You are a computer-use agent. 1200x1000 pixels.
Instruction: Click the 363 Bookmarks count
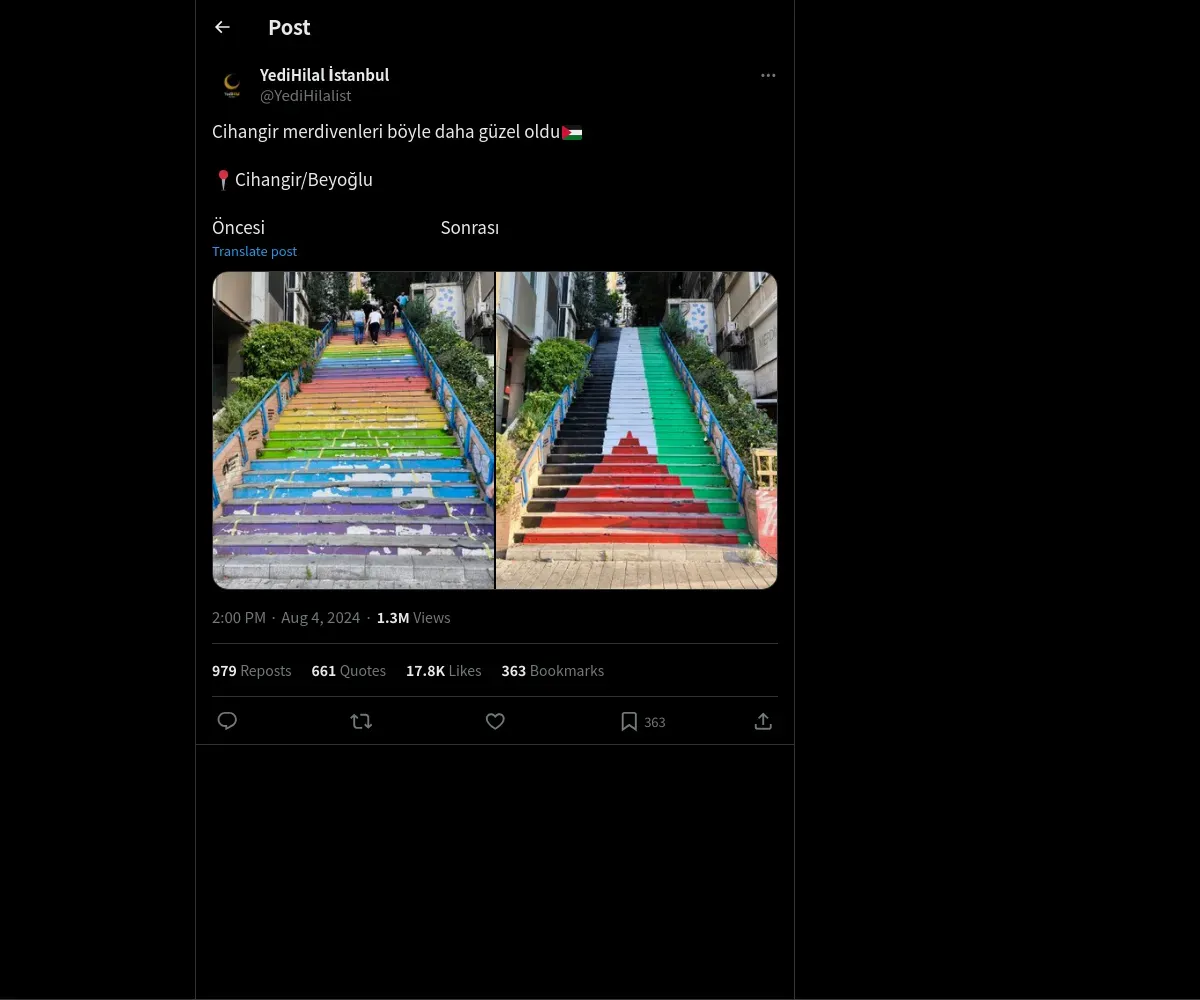coord(552,671)
